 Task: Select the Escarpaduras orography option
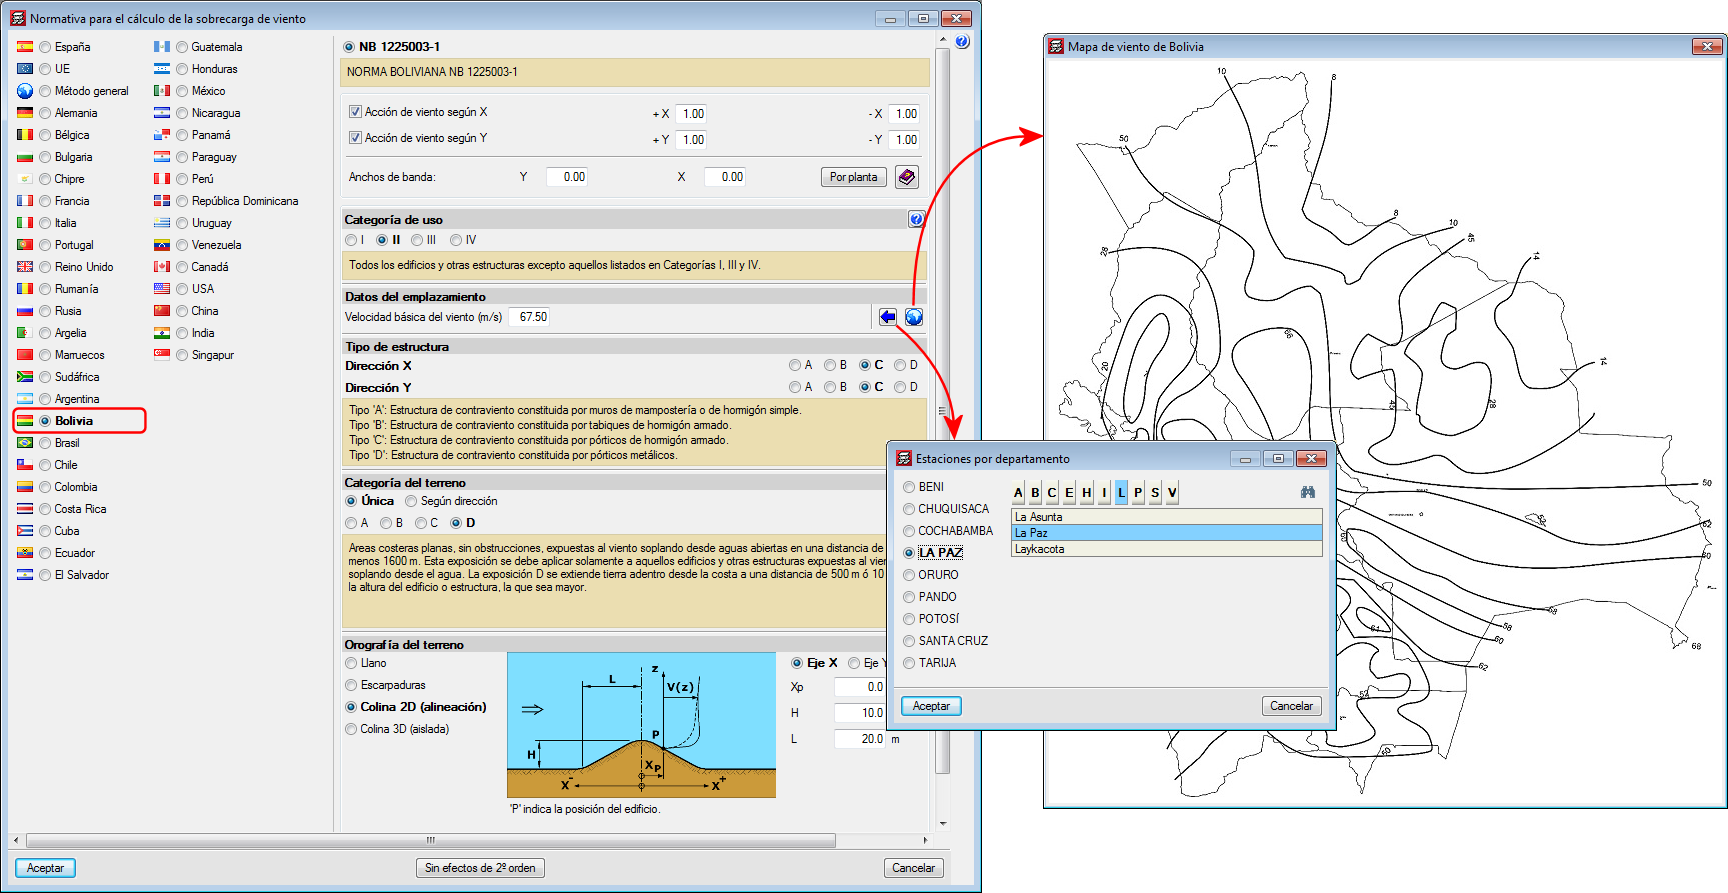tap(351, 685)
